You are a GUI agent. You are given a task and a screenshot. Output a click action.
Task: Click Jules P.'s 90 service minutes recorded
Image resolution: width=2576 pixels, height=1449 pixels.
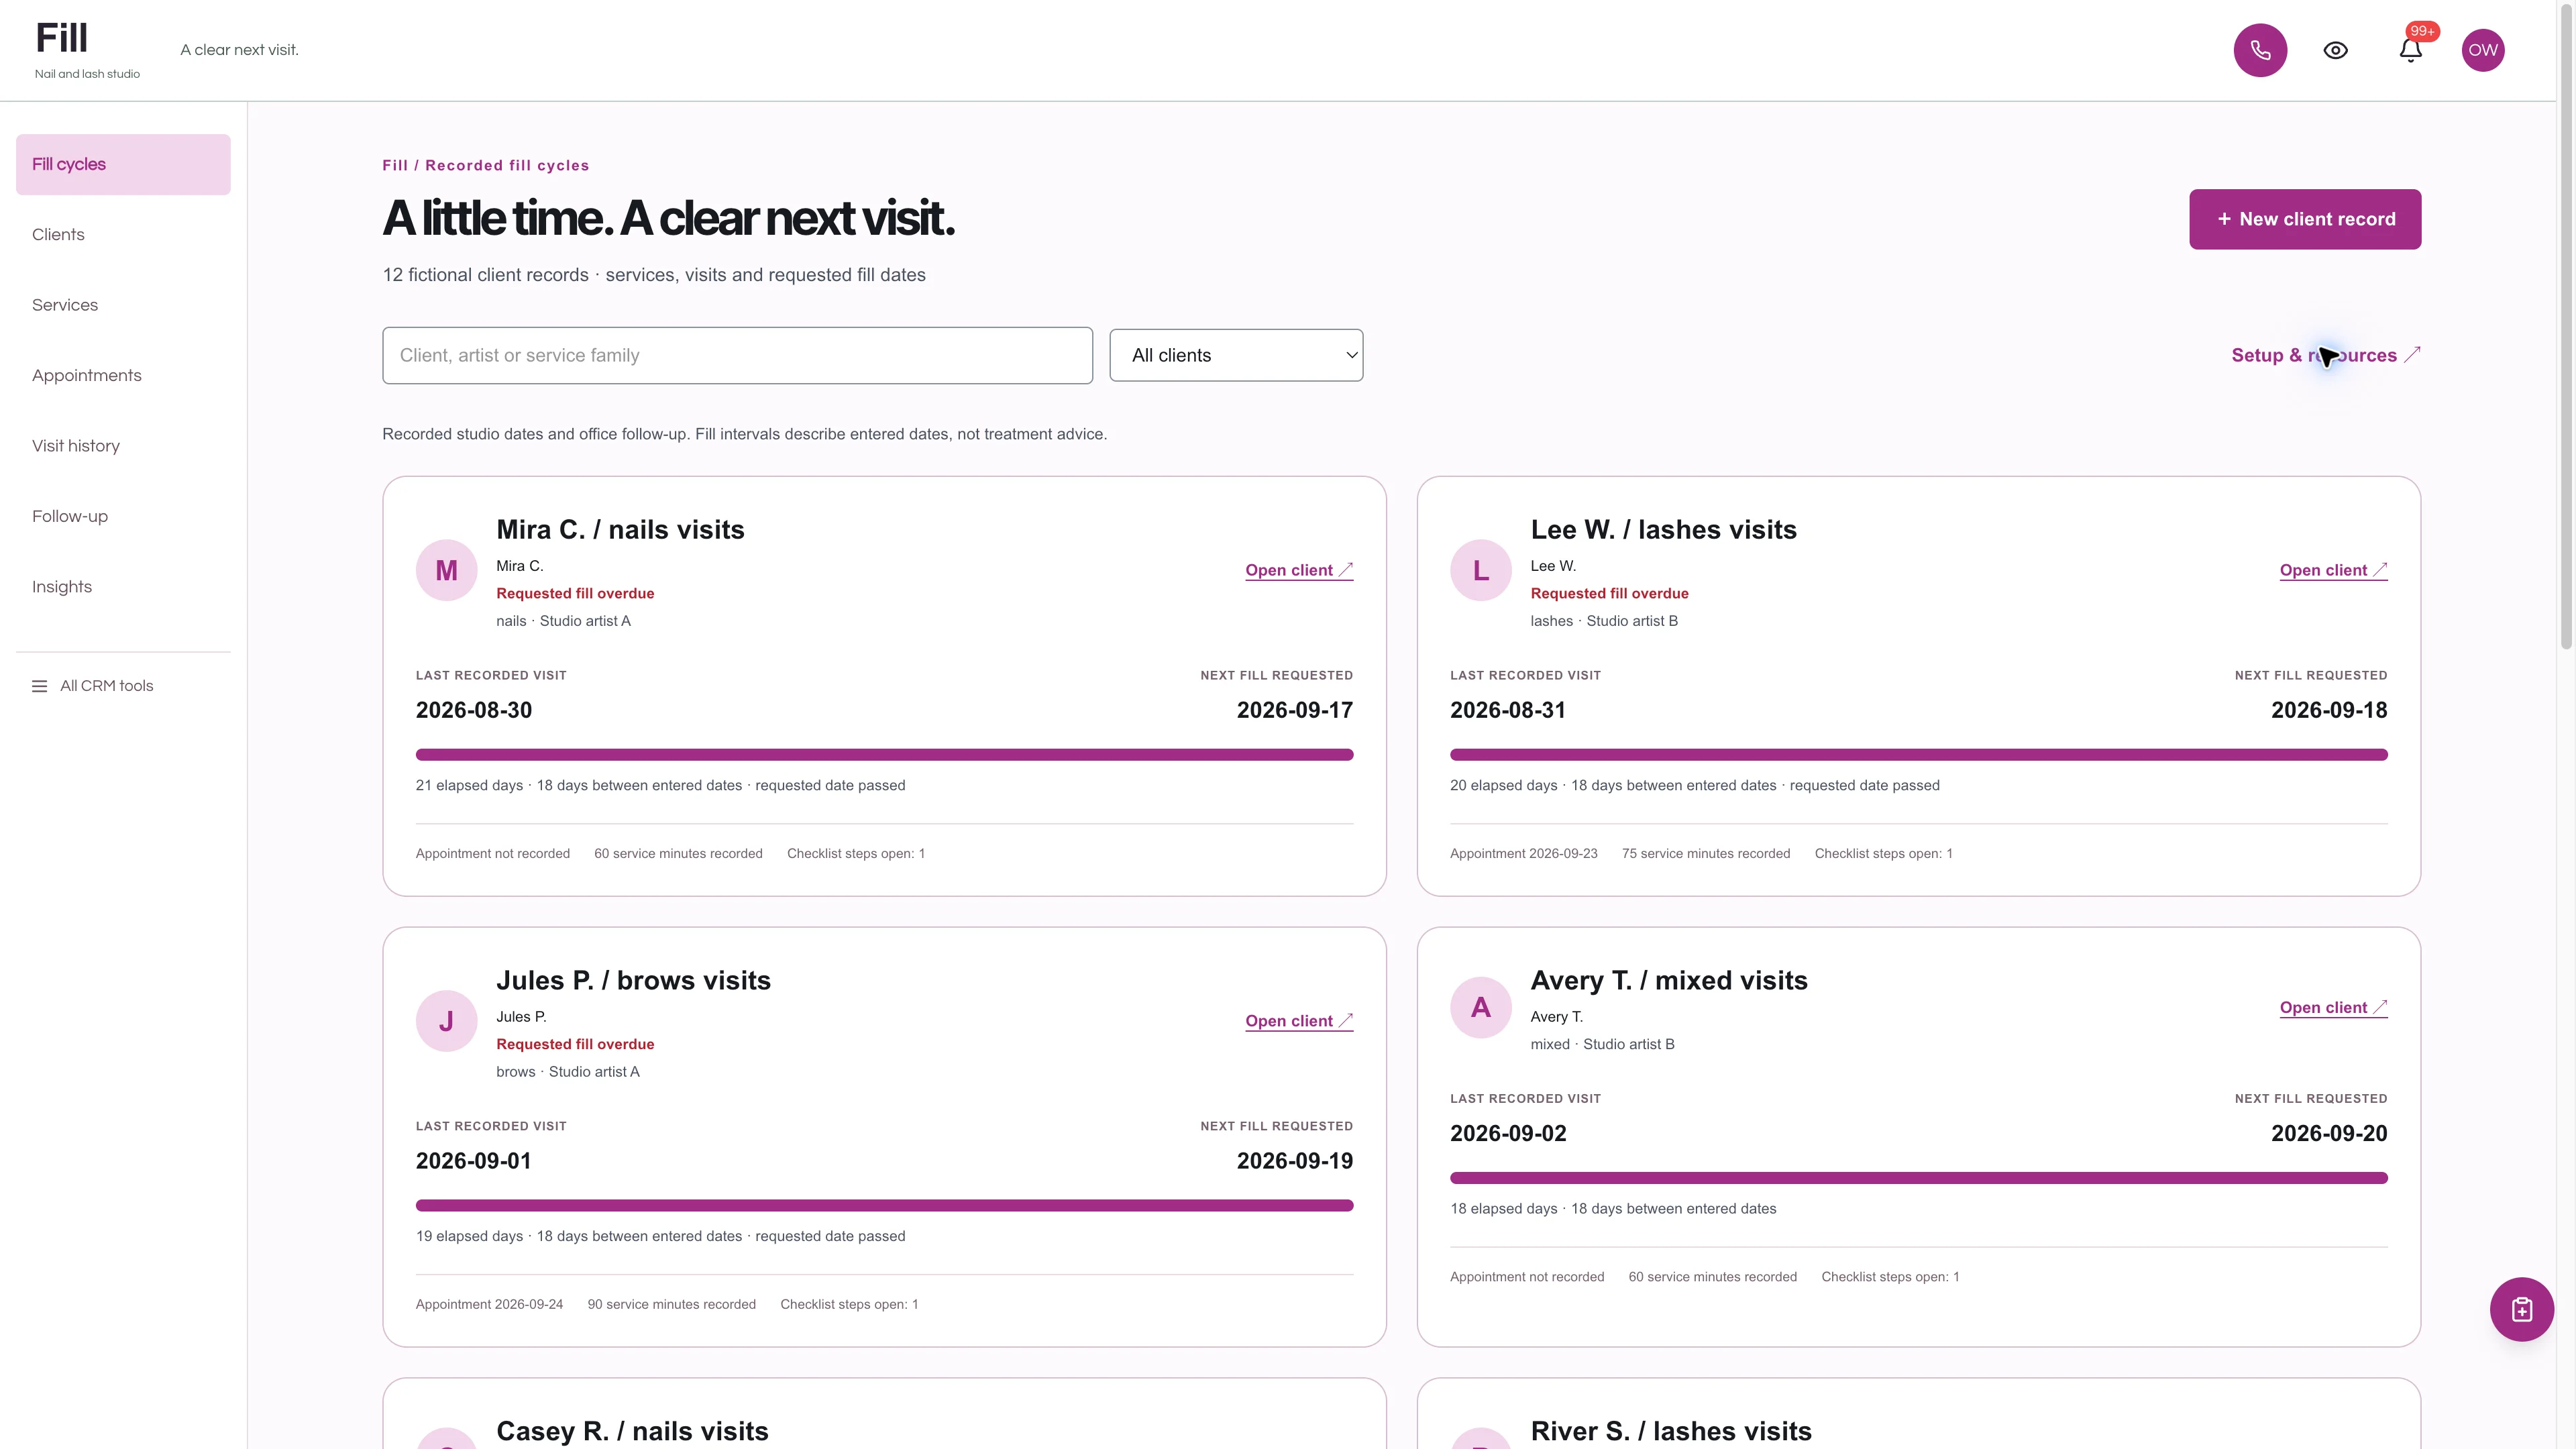click(x=671, y=1305)
